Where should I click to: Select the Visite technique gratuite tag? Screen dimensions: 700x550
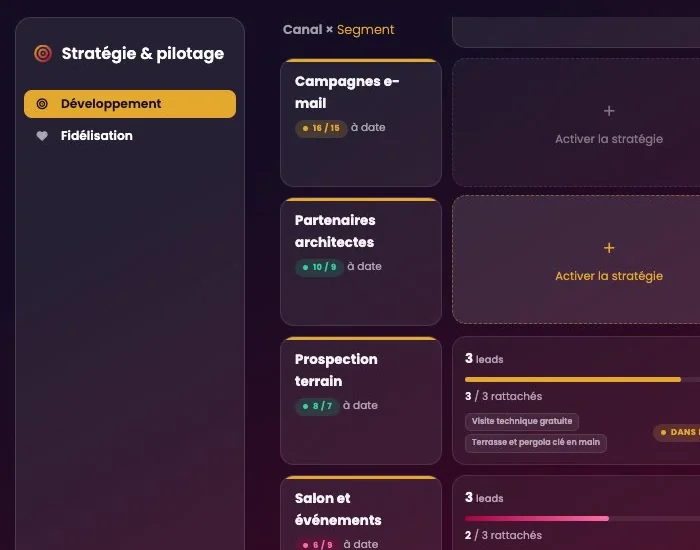click(x=522, y=421)
